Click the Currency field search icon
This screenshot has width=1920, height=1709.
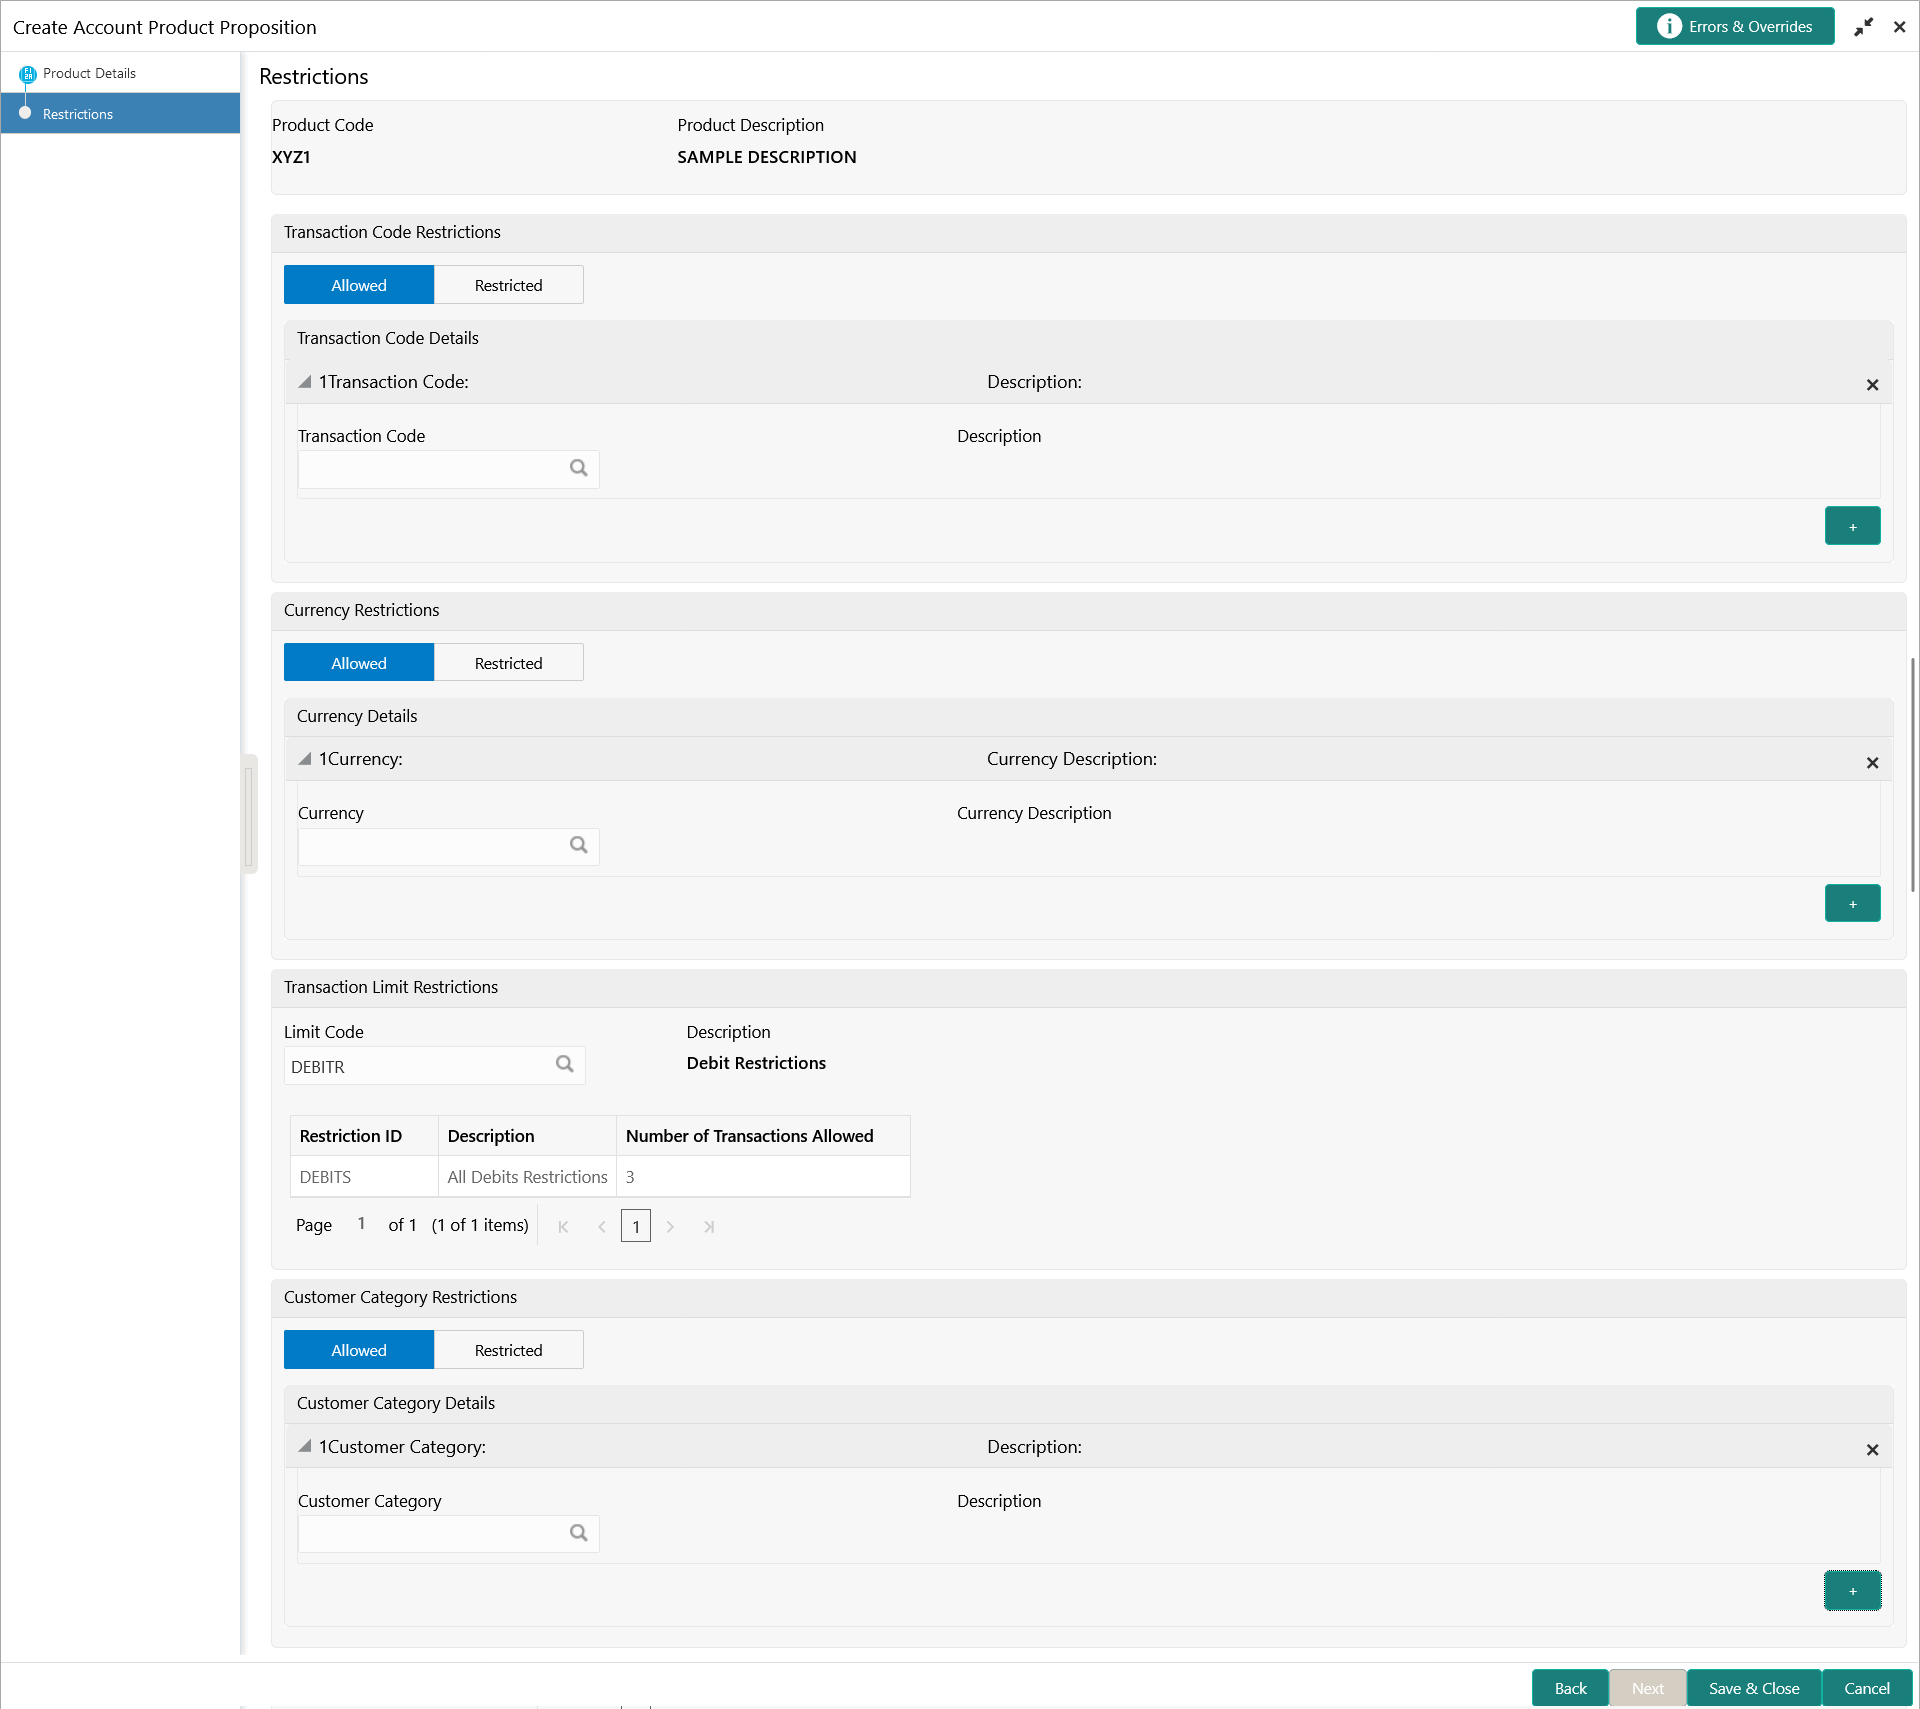578,846
